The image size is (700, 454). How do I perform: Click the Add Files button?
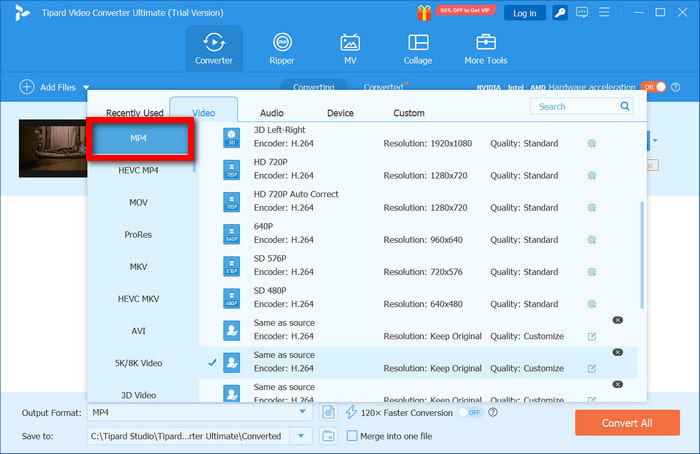pos(49,87)
